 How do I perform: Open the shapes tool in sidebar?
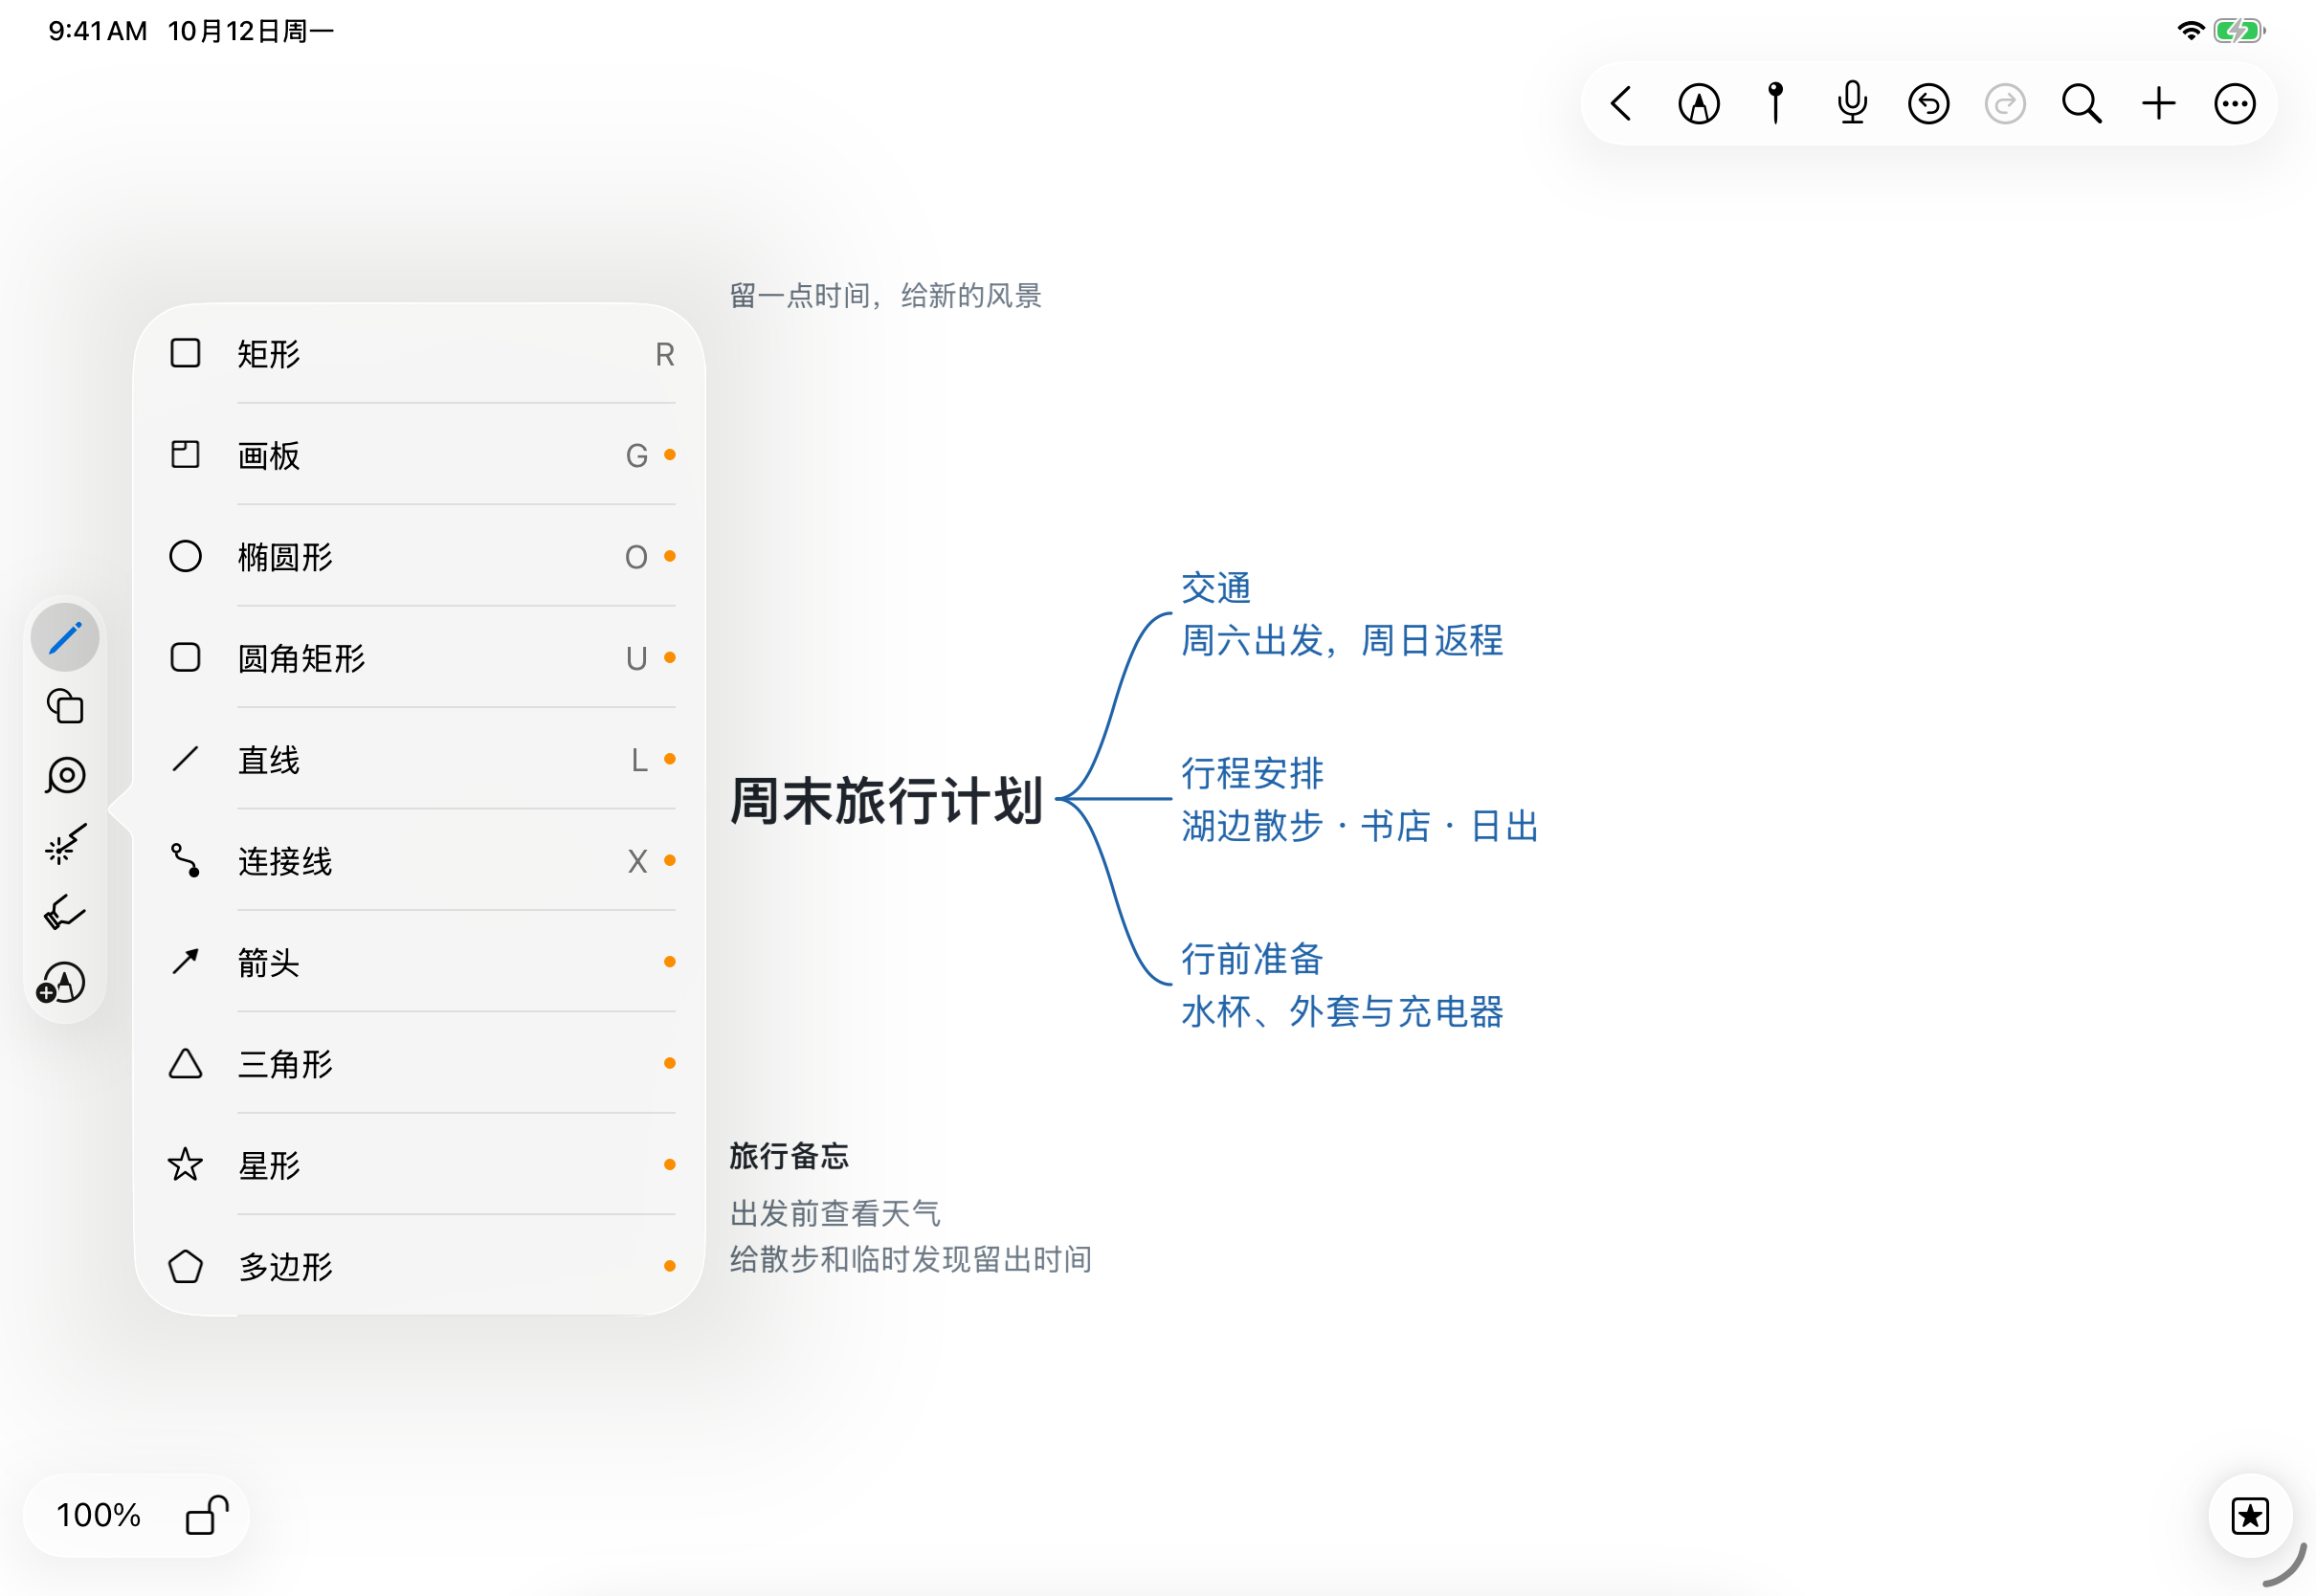[x=65, y=706]
